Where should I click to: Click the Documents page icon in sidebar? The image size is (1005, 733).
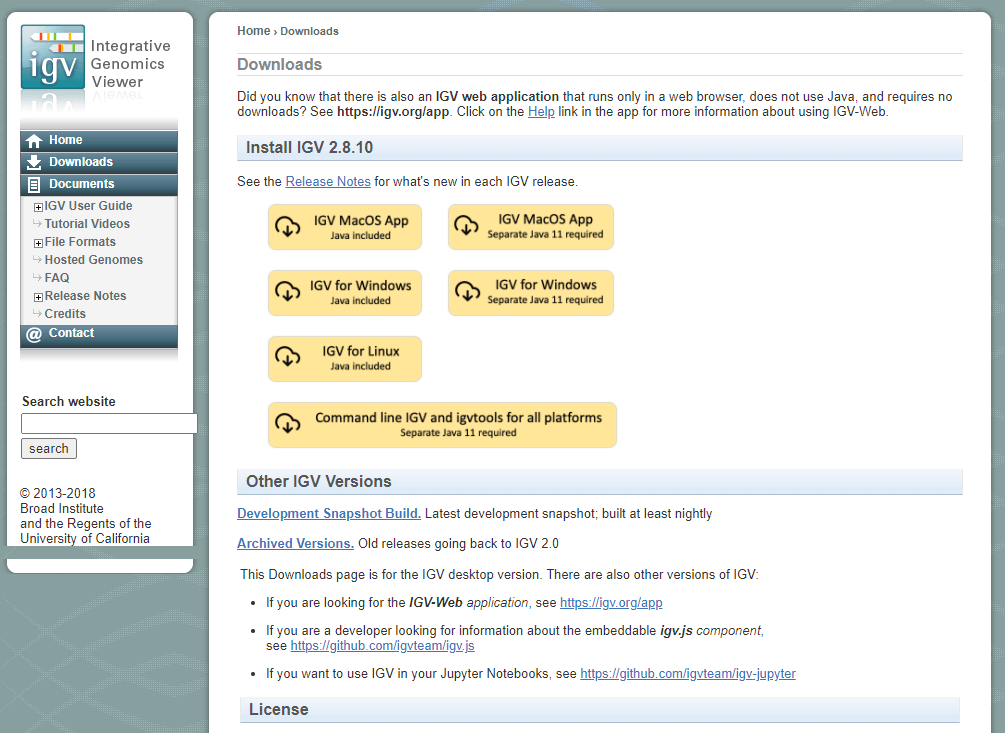(34, 185)
